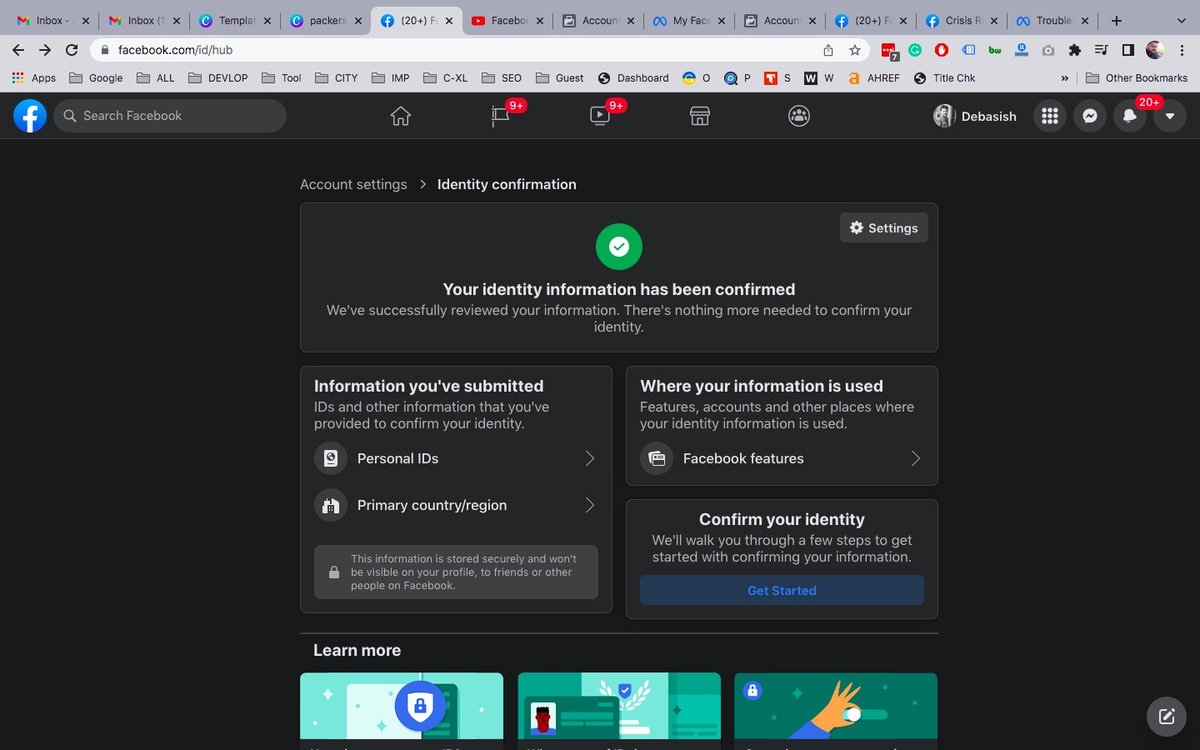
Task: Reload the current page
Action: [72, 50]
